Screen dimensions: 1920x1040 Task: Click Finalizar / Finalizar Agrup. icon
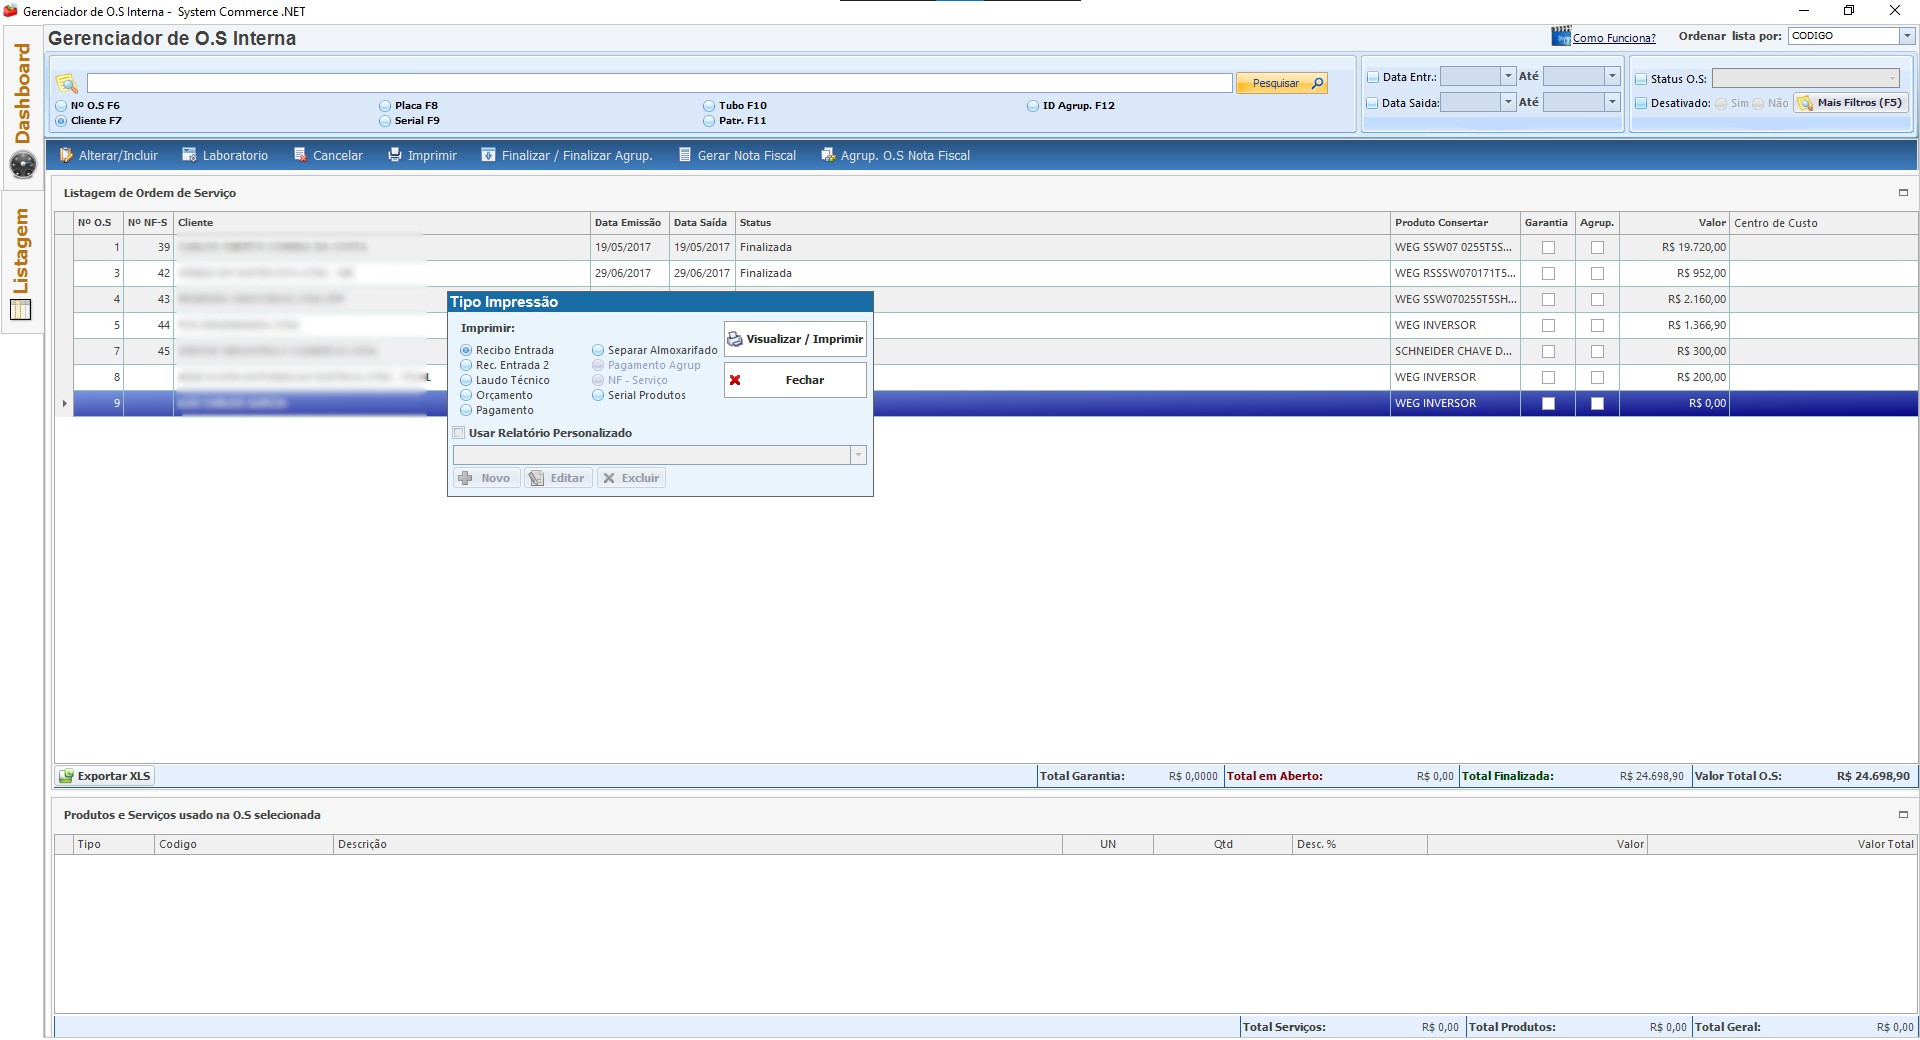click(488, 155)
